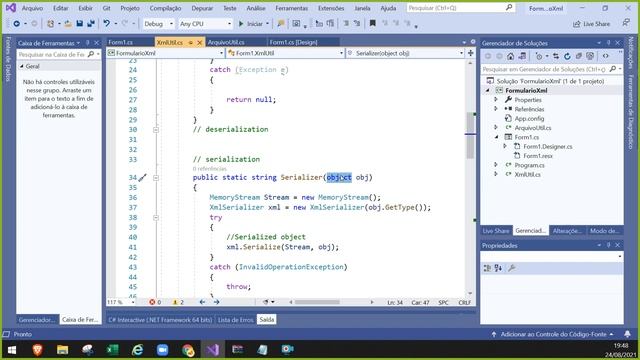This screenshot has width=640, height=360.
Task: Click the wrench Property Pages icon
Action: (x=511, y=268)
